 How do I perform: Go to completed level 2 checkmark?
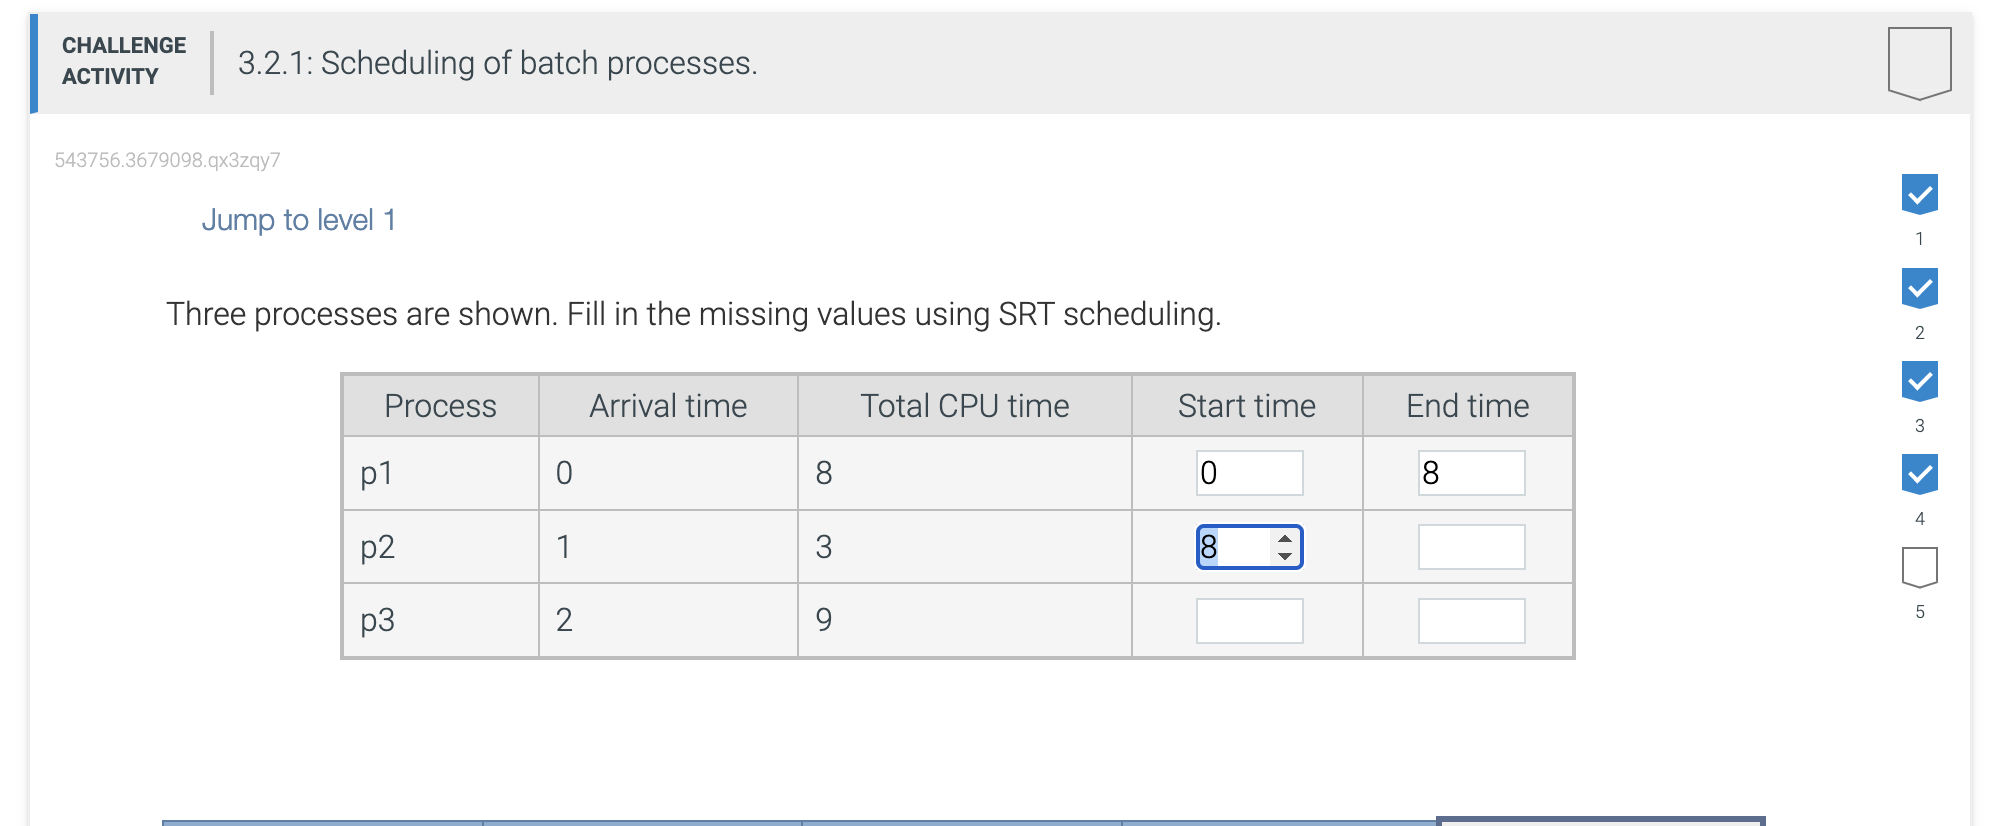[1919, 288]
